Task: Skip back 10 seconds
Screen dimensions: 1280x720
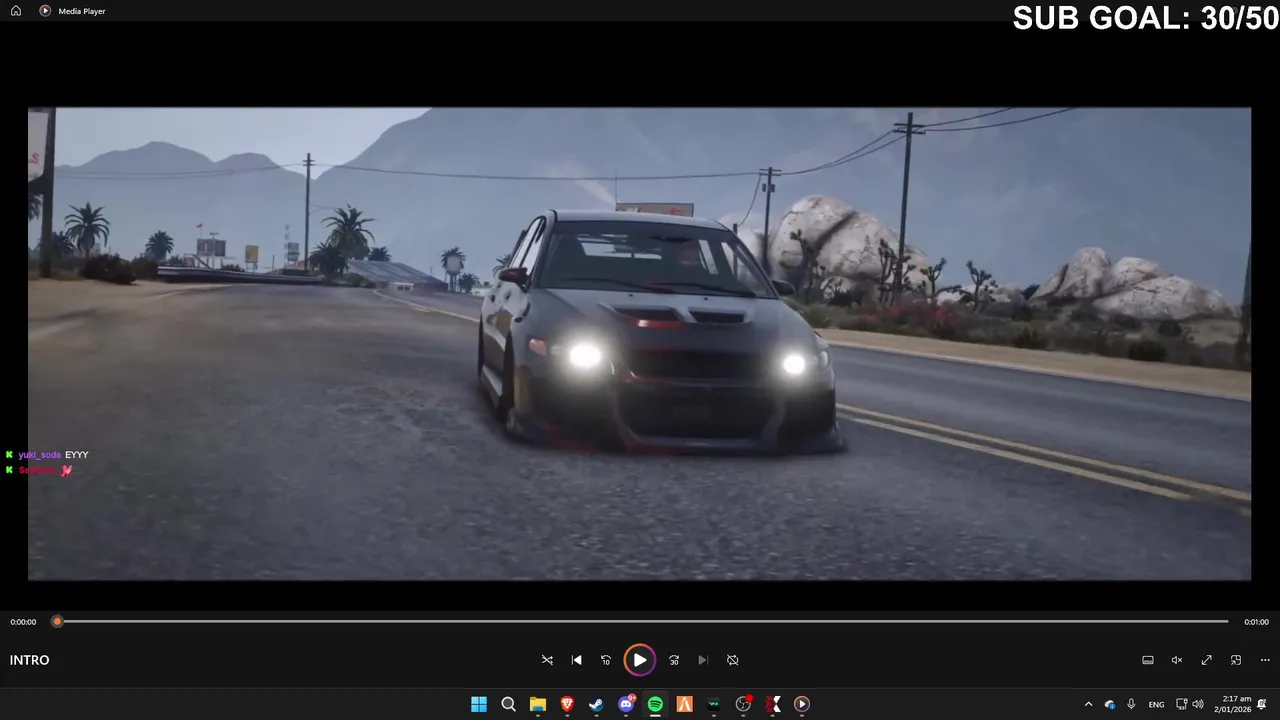Action: (x=606, y=660)
